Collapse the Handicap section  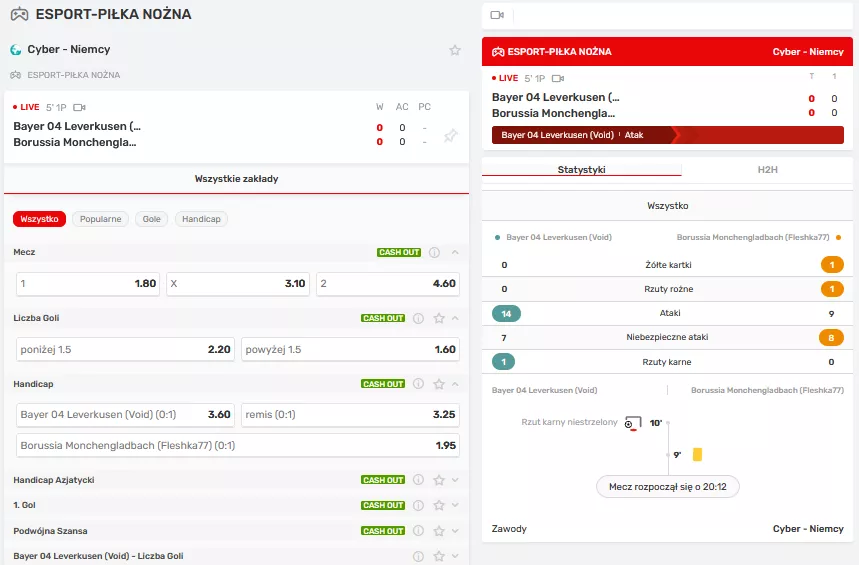455,384
